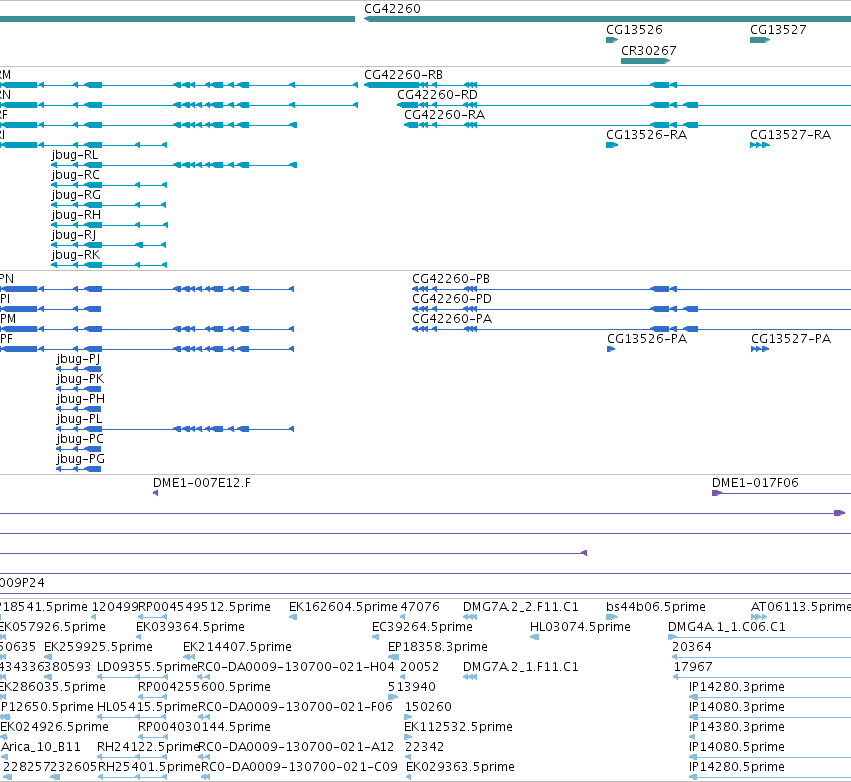Image resolution: width=851 pixels, height=782 pixels.
Task: Select EST label EK162604.5prime
Action: point(343,607)
